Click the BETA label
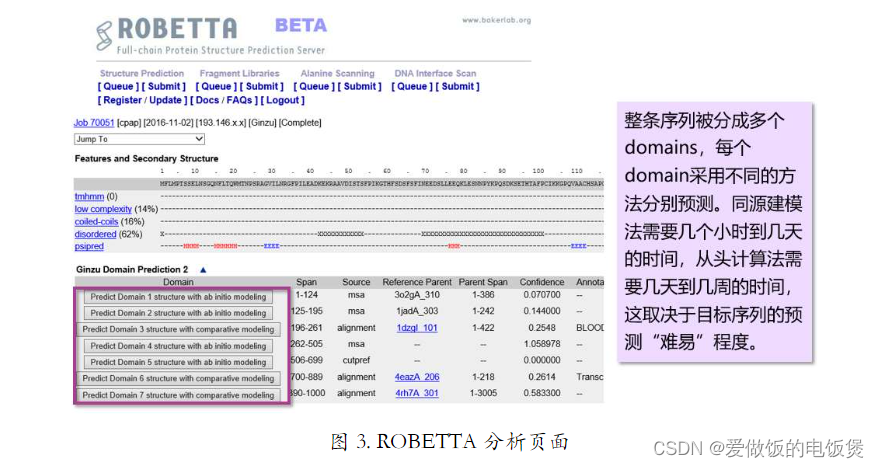 pos(301,25)
